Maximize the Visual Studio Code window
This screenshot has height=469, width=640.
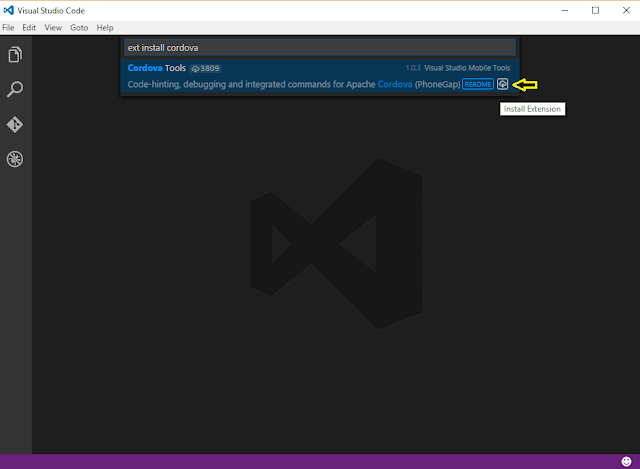(596, 10)
